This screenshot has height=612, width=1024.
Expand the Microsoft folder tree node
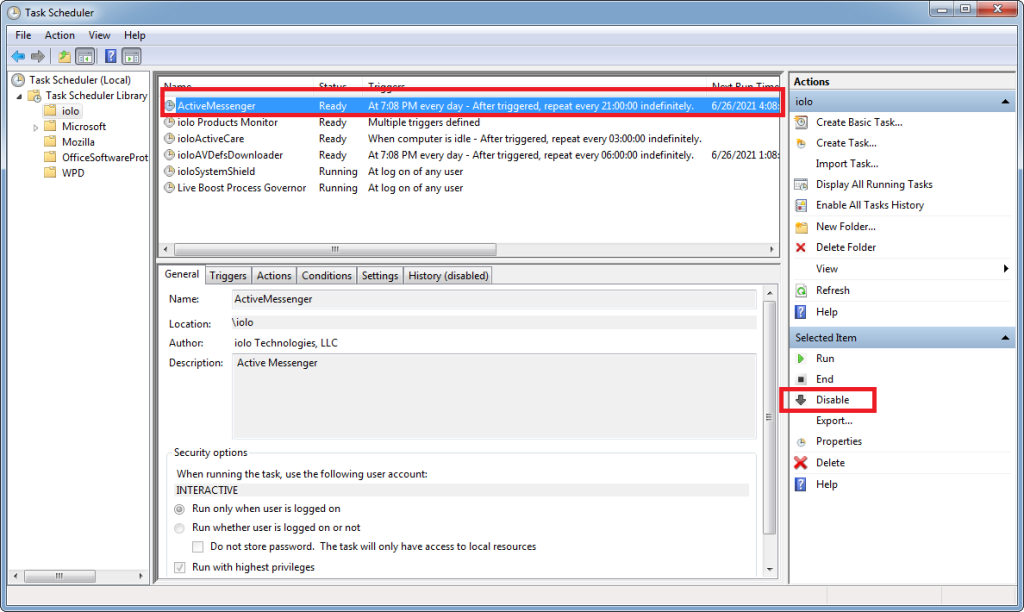[x=35, y=127]
